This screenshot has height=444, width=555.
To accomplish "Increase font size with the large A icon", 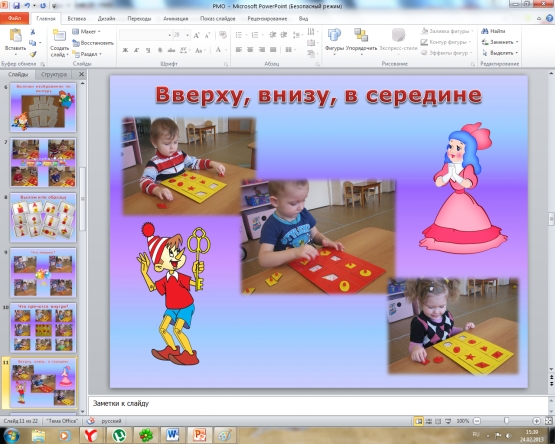I will [197, 35].
